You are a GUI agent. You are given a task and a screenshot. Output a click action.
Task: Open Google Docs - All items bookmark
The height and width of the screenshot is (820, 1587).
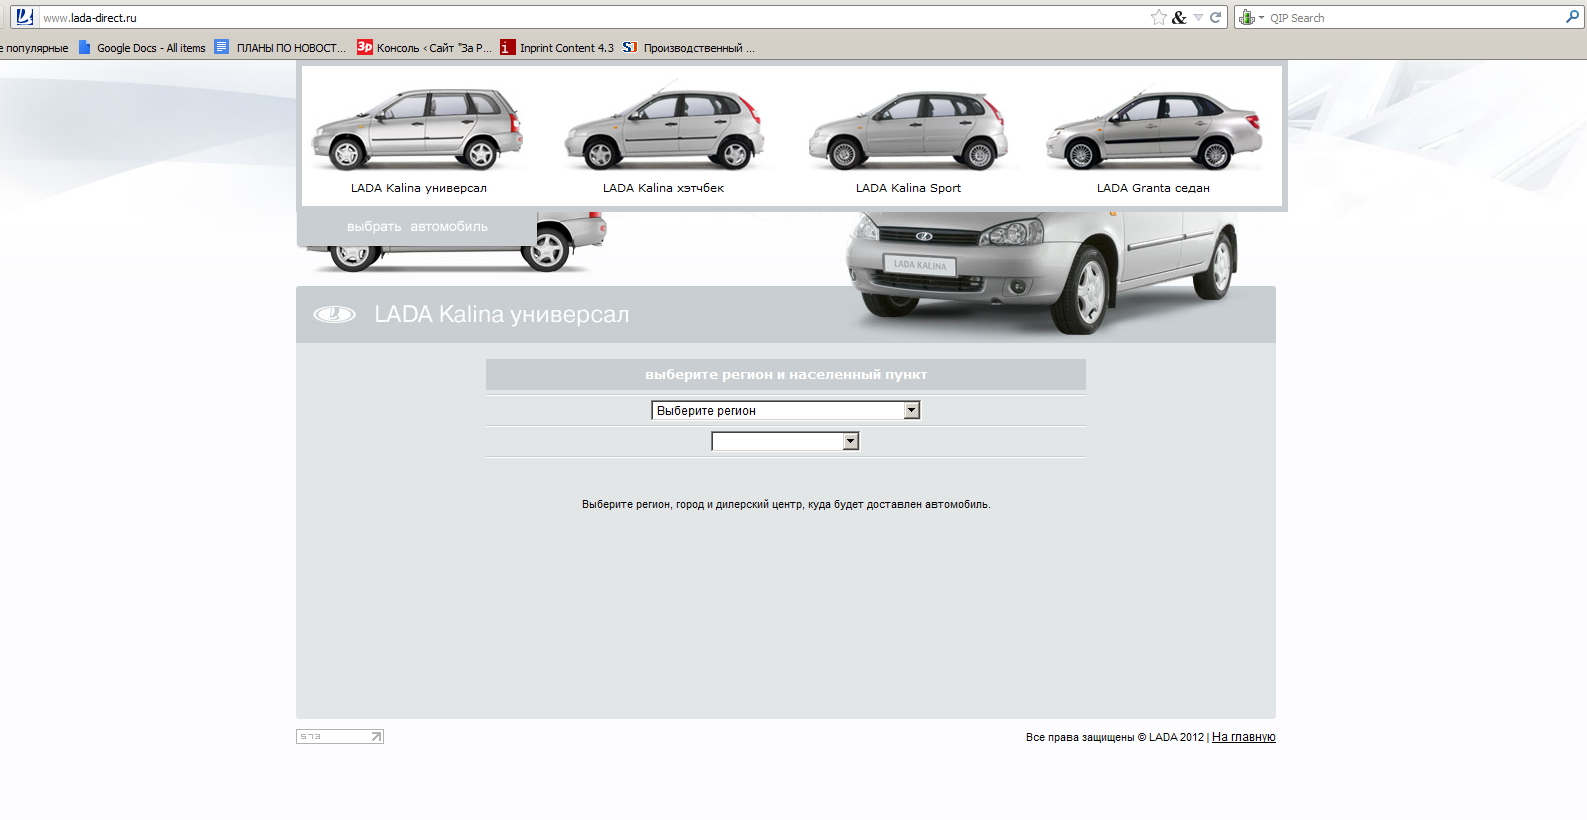click(142, 47)
